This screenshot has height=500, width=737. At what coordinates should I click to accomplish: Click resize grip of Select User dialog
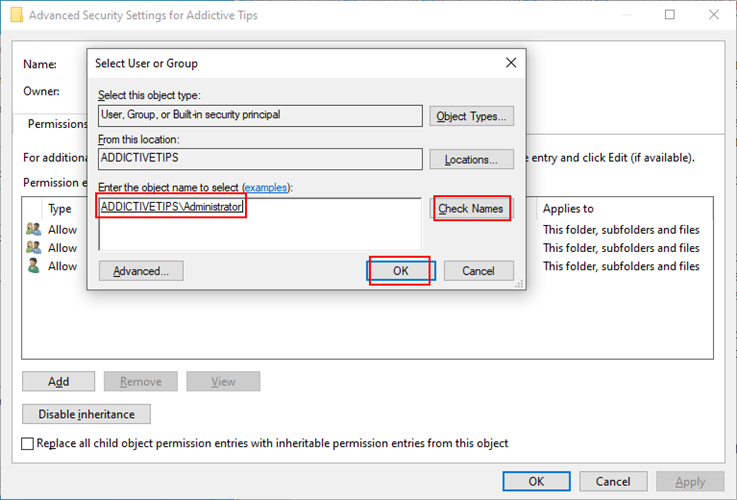coord(519,284)
